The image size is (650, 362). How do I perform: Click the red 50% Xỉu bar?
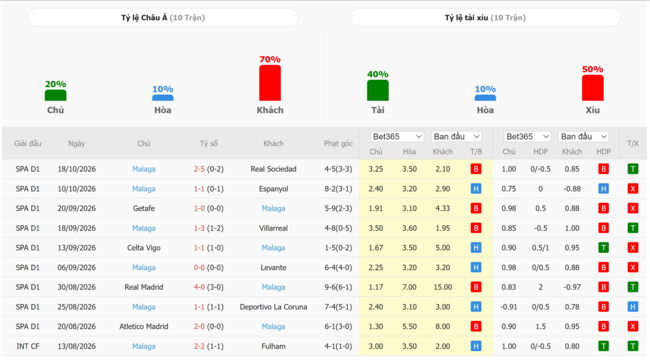click(x=592, y=88)
